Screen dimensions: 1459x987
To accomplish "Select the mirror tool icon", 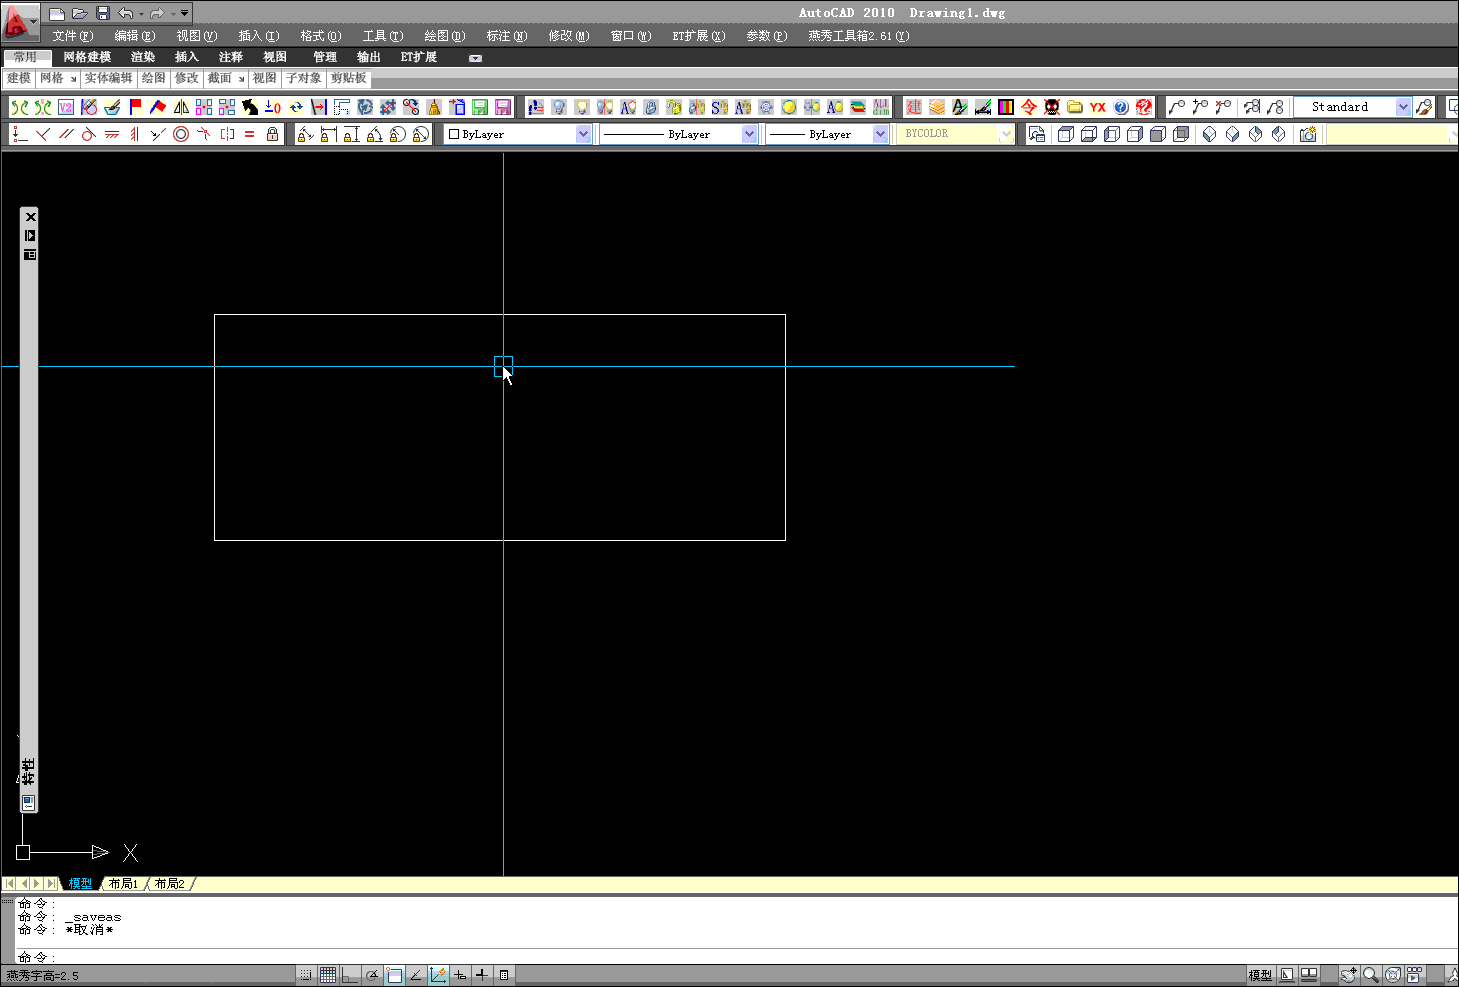I will [181, 107].
